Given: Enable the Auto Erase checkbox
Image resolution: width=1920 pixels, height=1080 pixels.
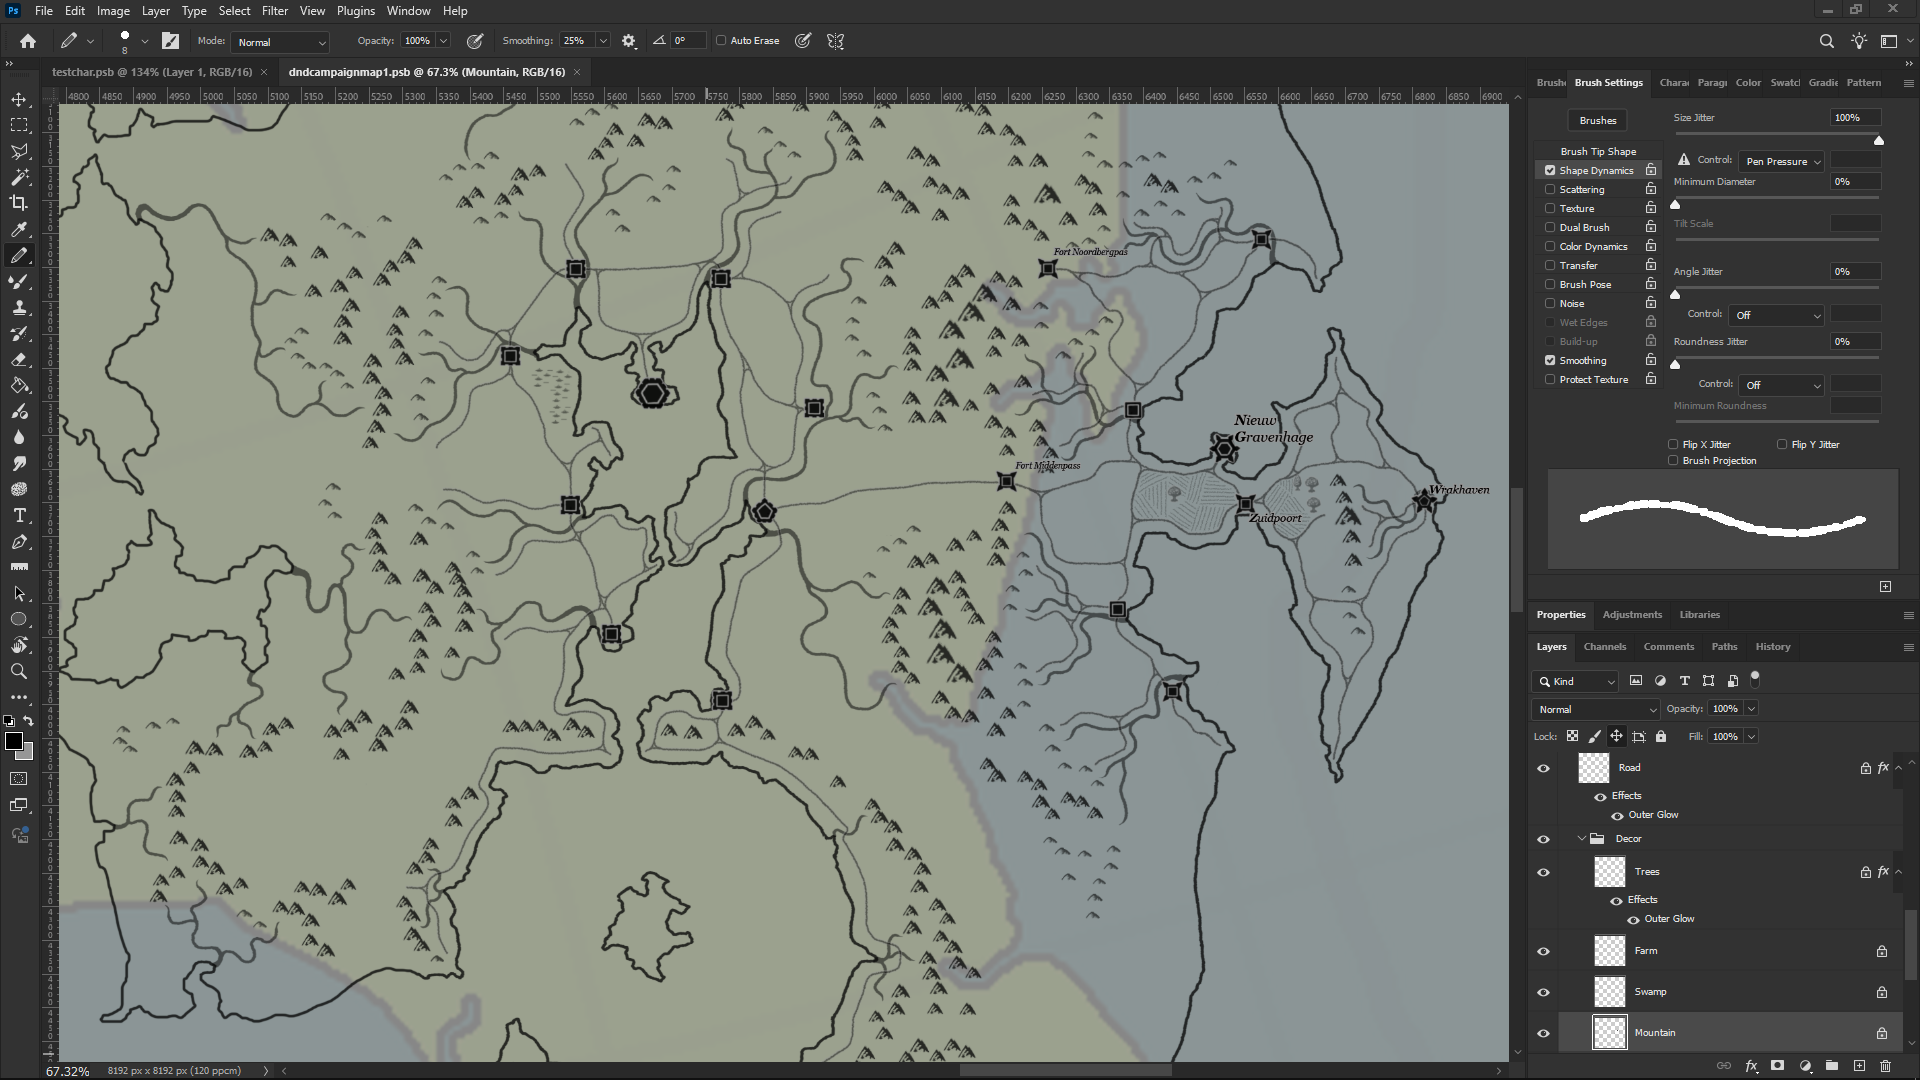Looking at the screenshot, I should tap(721, 41).
